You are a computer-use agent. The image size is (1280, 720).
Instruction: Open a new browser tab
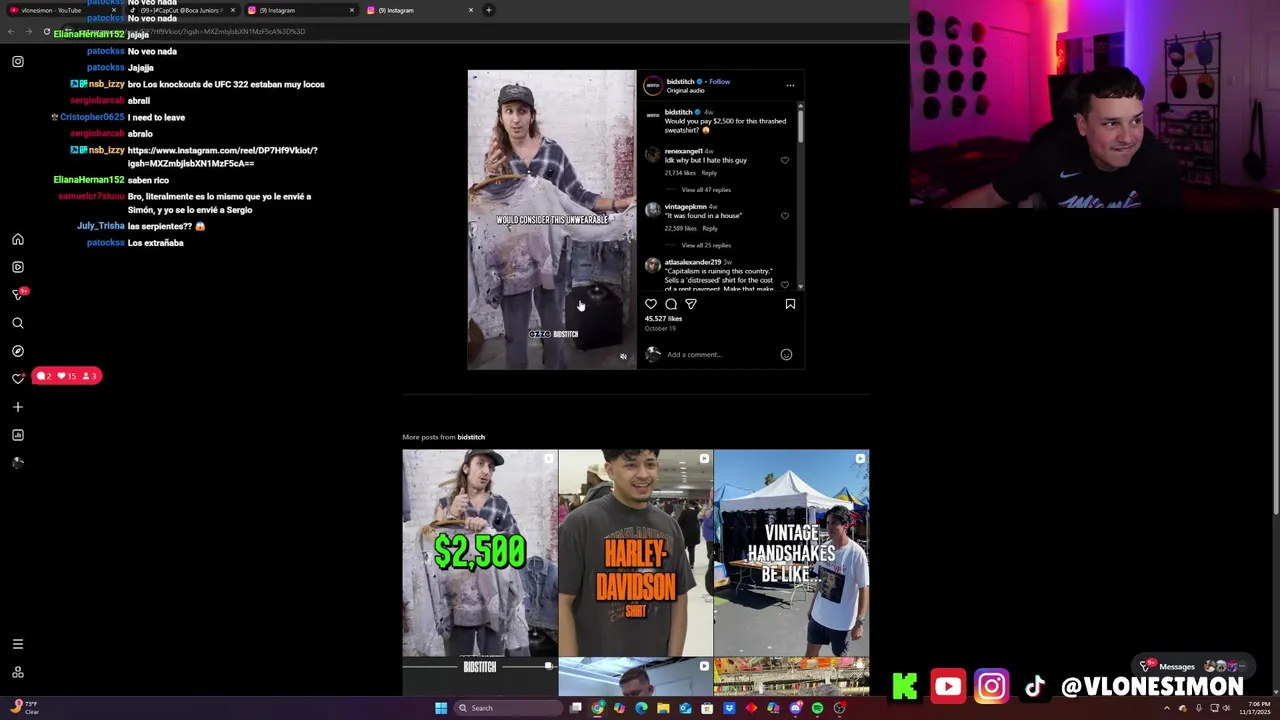tap(488, 10)
